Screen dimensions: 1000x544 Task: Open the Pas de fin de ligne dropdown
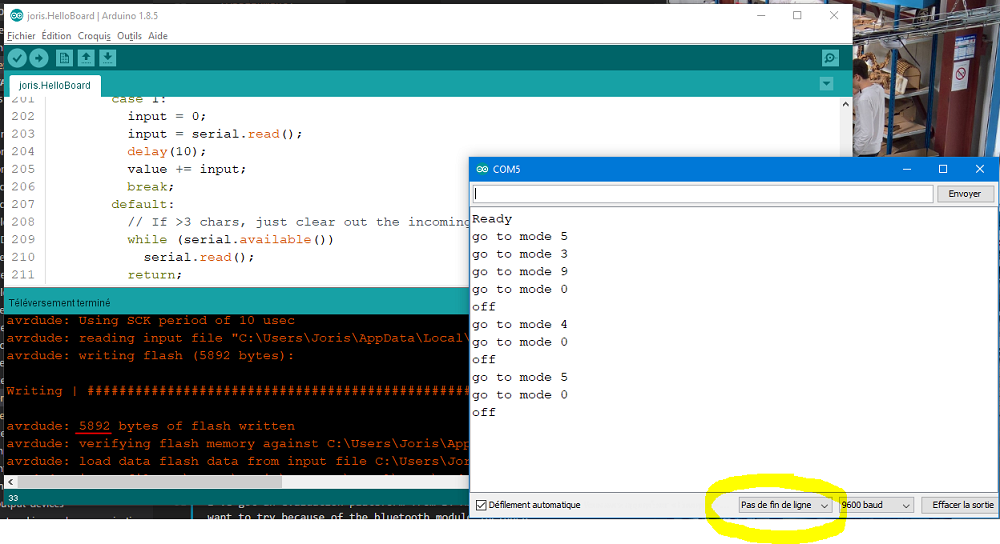(x=784, y=505)
